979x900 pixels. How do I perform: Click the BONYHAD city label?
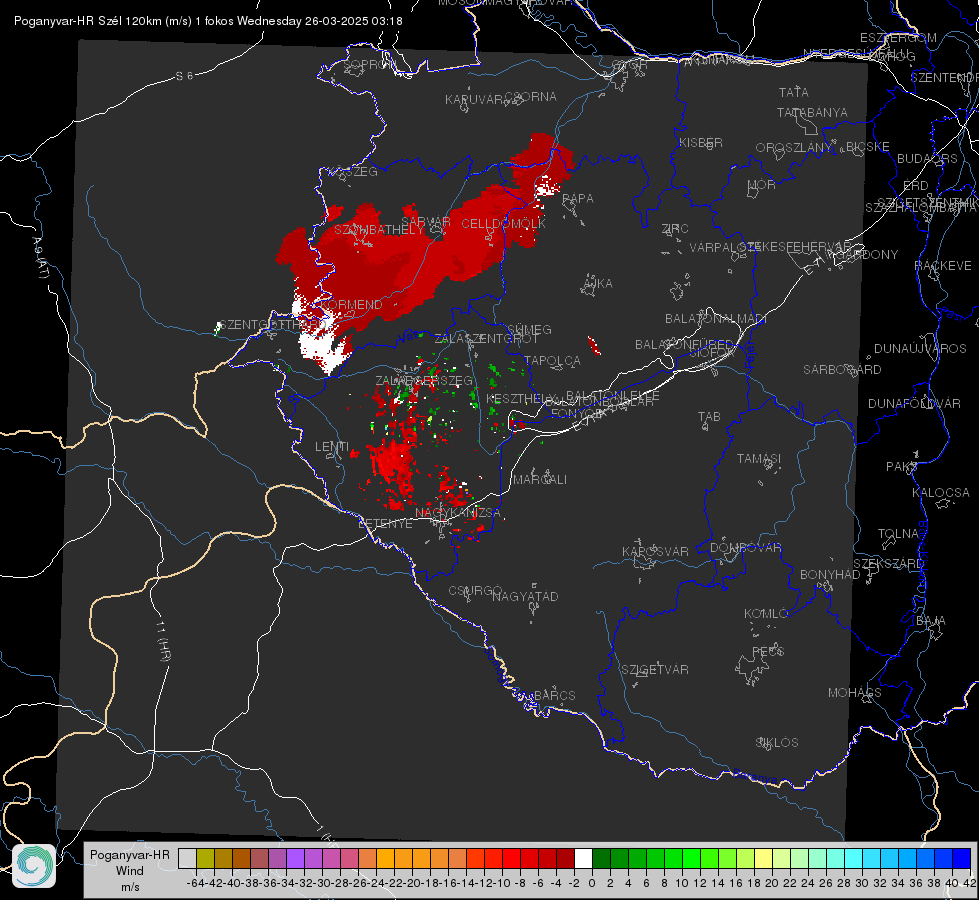(x=830, y=575)
